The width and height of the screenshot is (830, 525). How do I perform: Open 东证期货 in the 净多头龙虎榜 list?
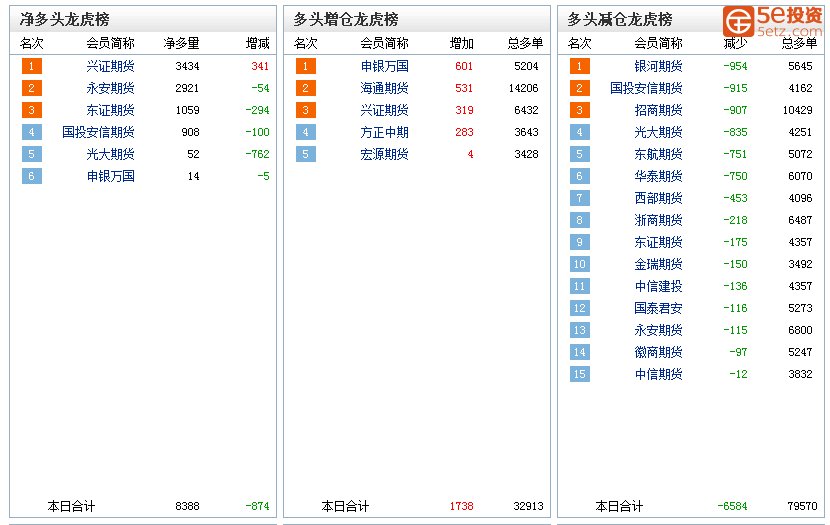tap(111, 110)
